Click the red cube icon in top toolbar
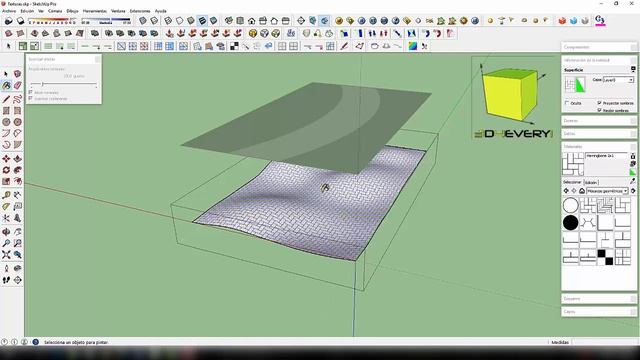 [562, 20]
